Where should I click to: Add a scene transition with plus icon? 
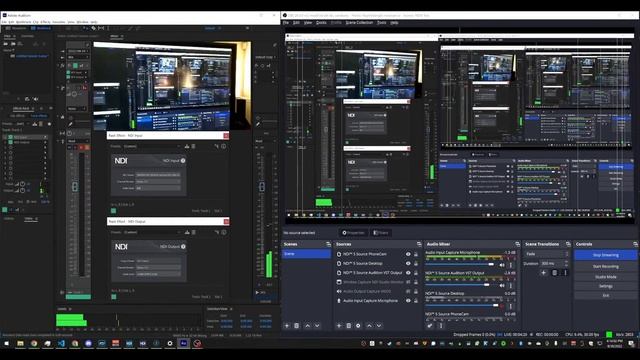543,273
